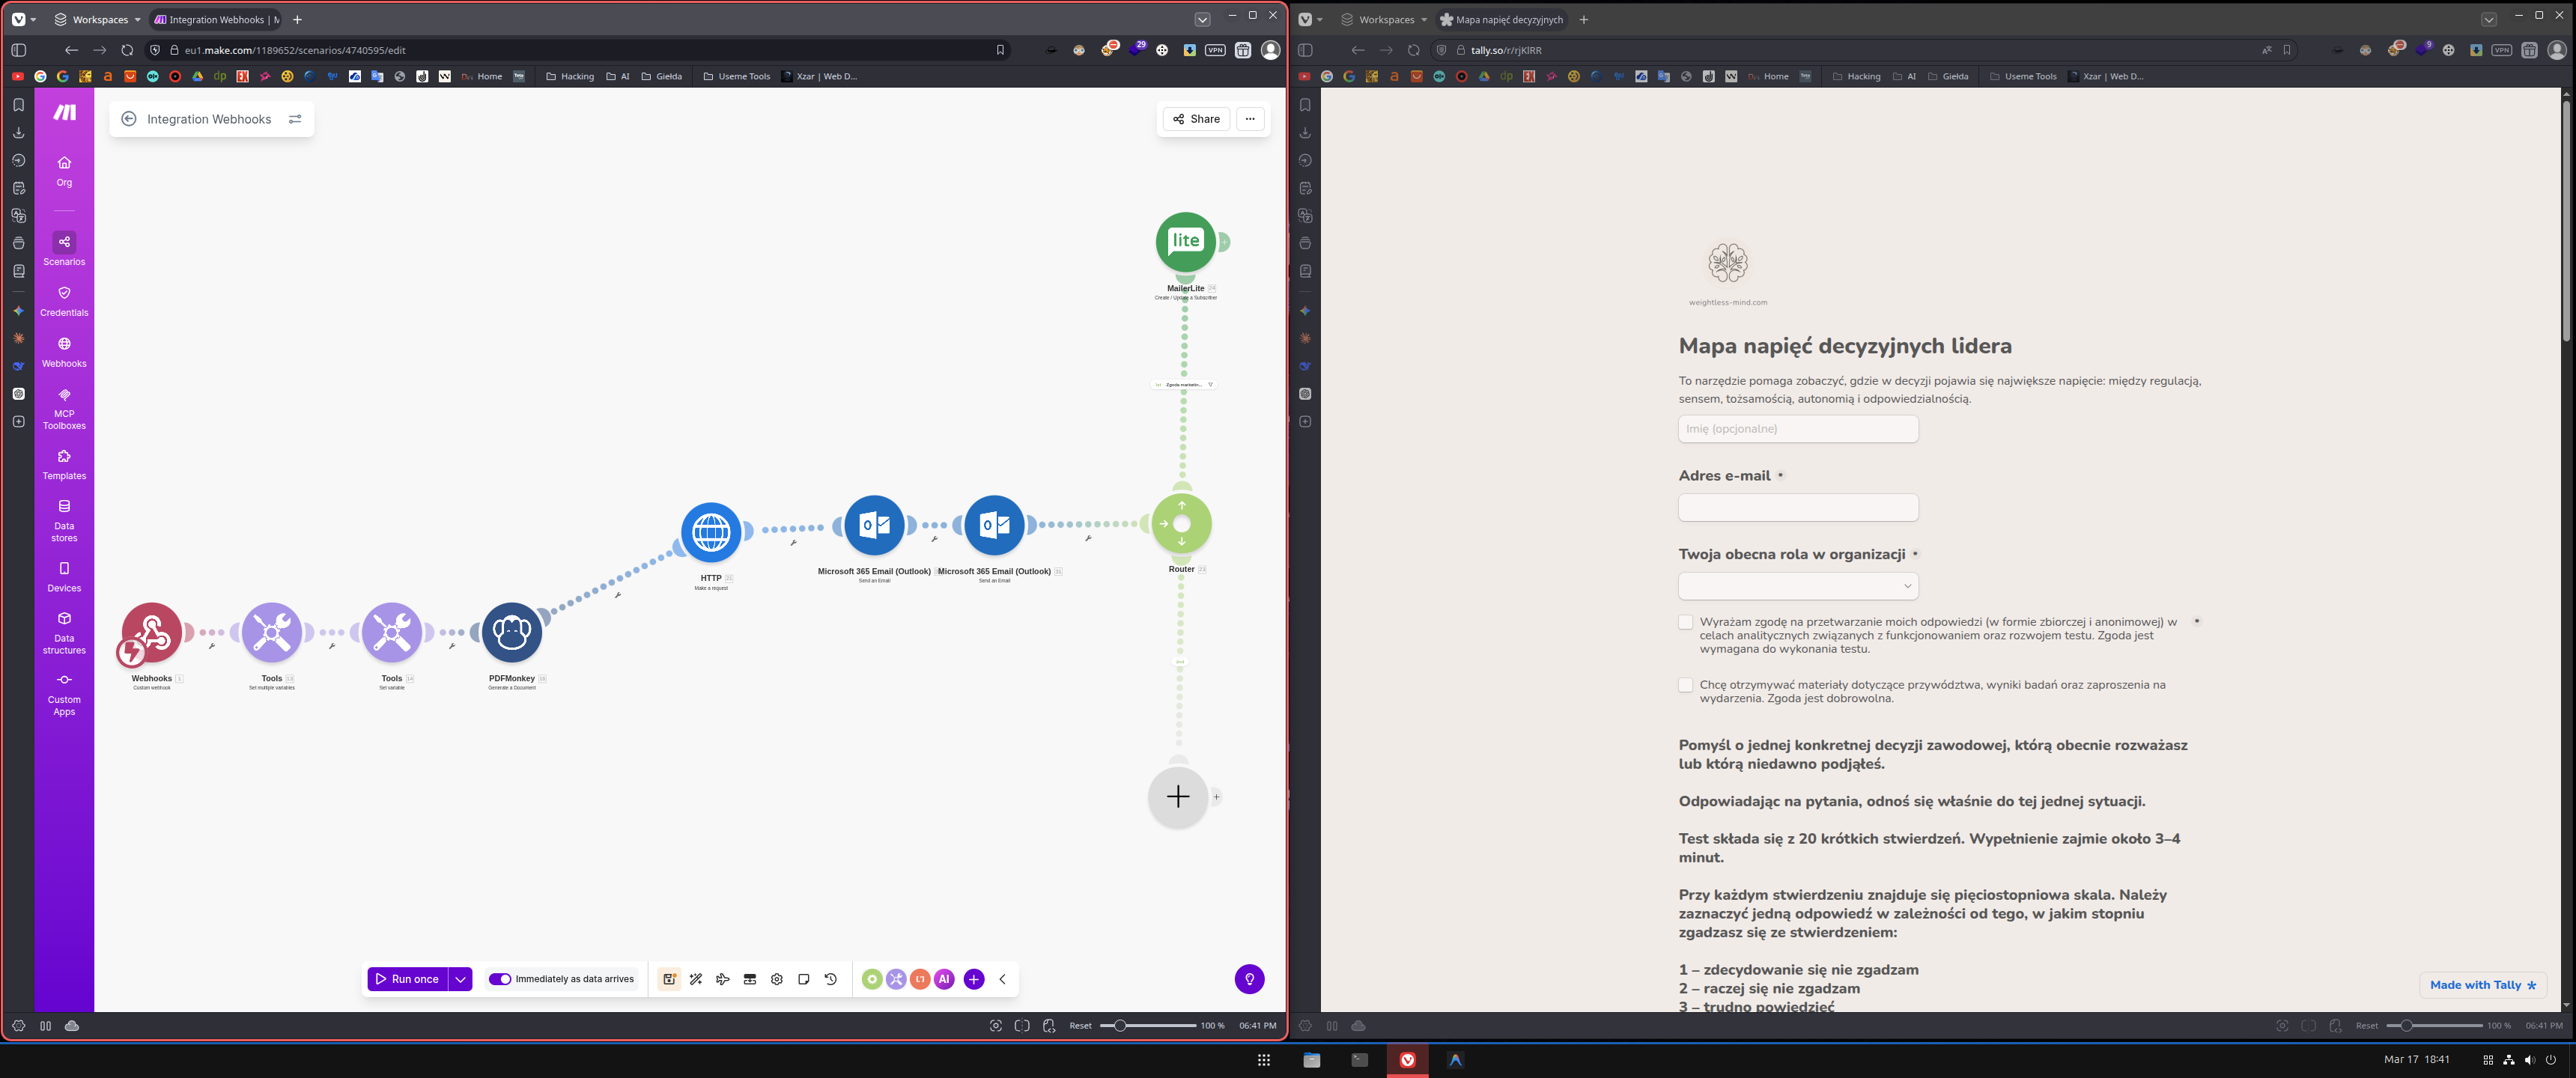Open the current role in organization dropdown
The height and width of the screenshot is (1078, 2576).
pos(1798,586)
